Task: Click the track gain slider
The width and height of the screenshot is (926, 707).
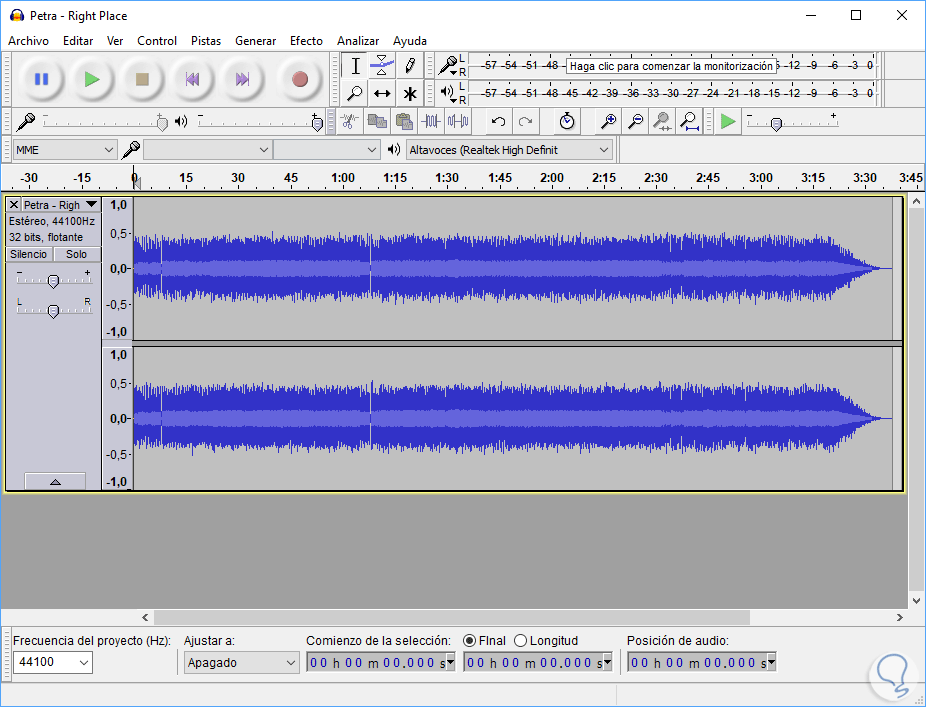Action: tap(53, 281)
